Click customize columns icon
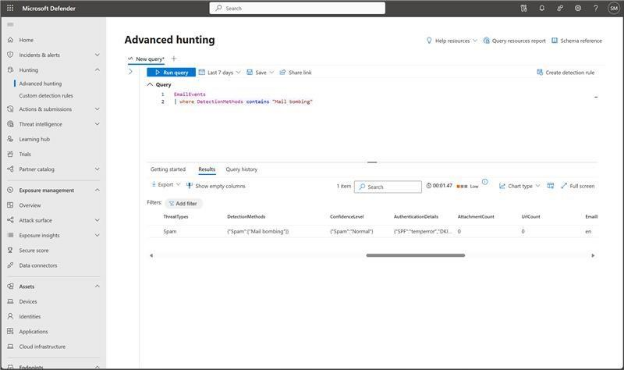The image size is (624, 370). pyautogui.click(x=550, y=186)
